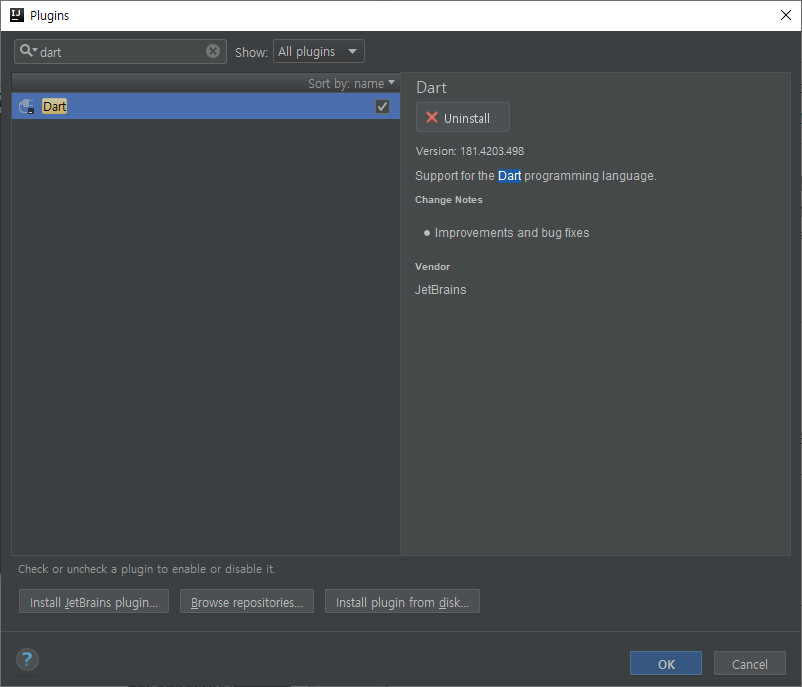The height and width of the screenshot is (687, 802).
Task: Click Install JetBrains plugin button
Action: [94, 602]
